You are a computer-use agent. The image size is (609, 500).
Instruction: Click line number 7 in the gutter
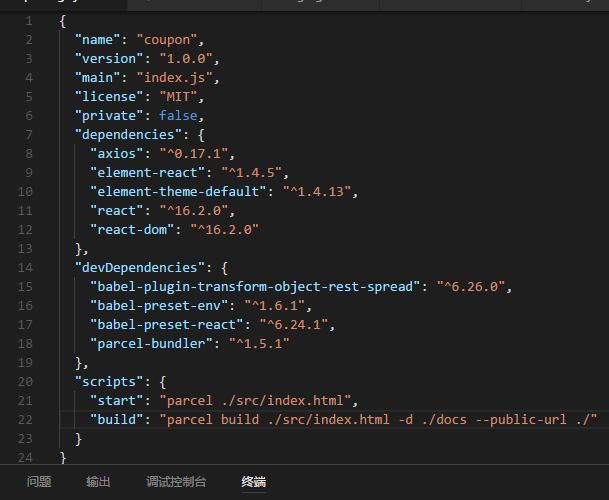coord(29,134)
